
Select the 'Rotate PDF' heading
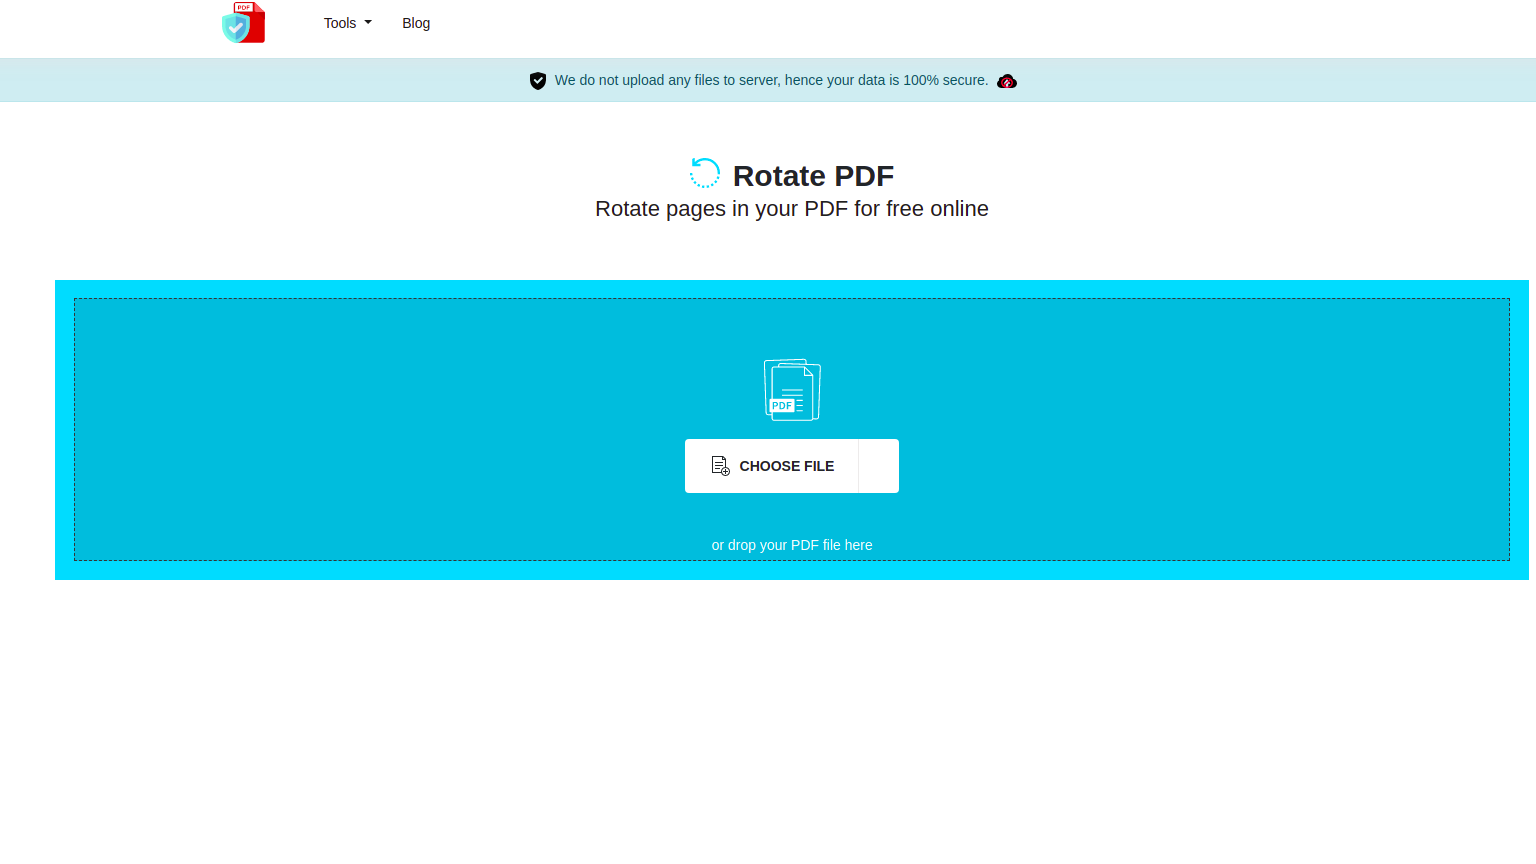[x=813, y=176]
